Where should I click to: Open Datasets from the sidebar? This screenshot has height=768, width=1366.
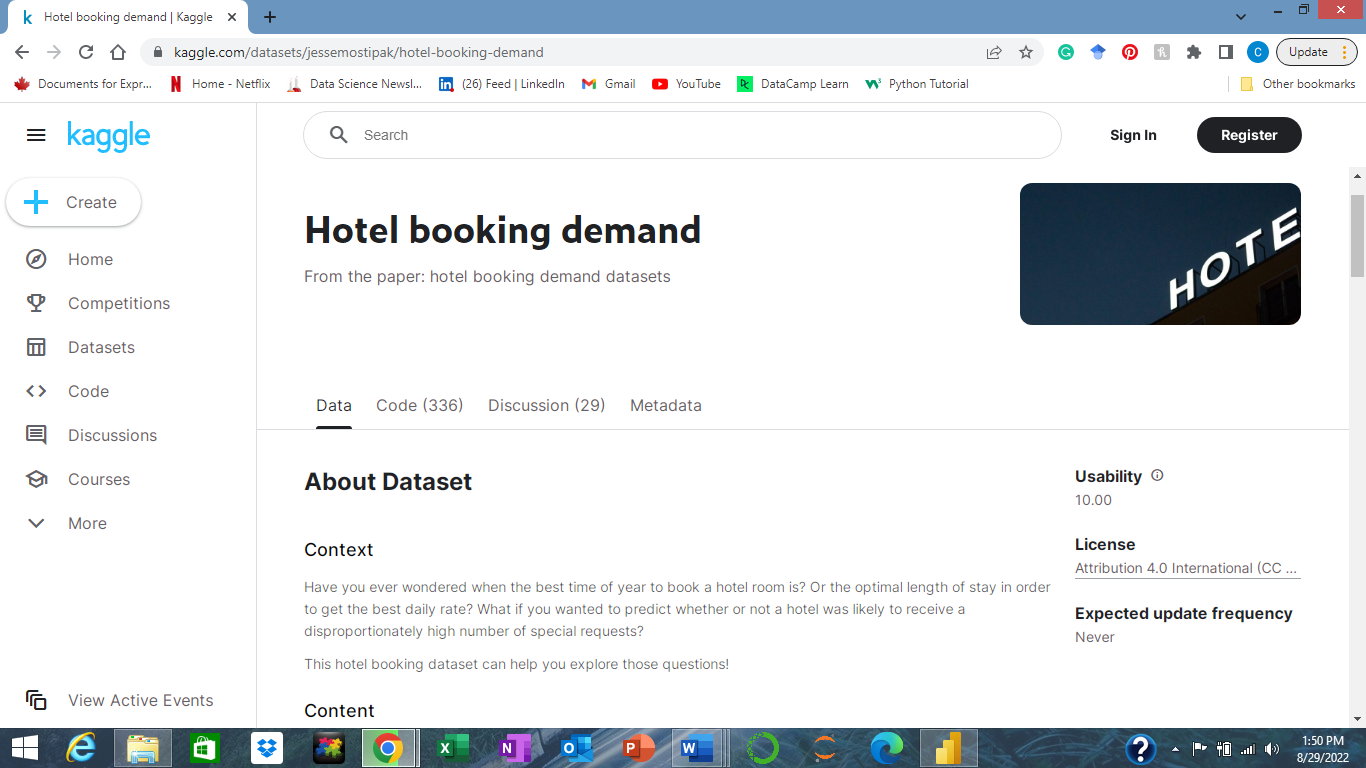pos(36,347)
